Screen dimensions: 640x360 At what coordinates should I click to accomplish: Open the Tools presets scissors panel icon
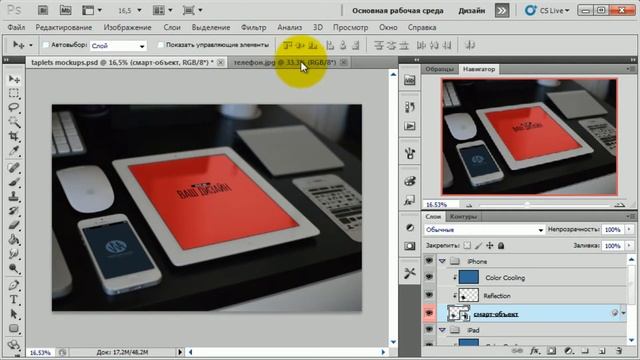coord(410,273)
